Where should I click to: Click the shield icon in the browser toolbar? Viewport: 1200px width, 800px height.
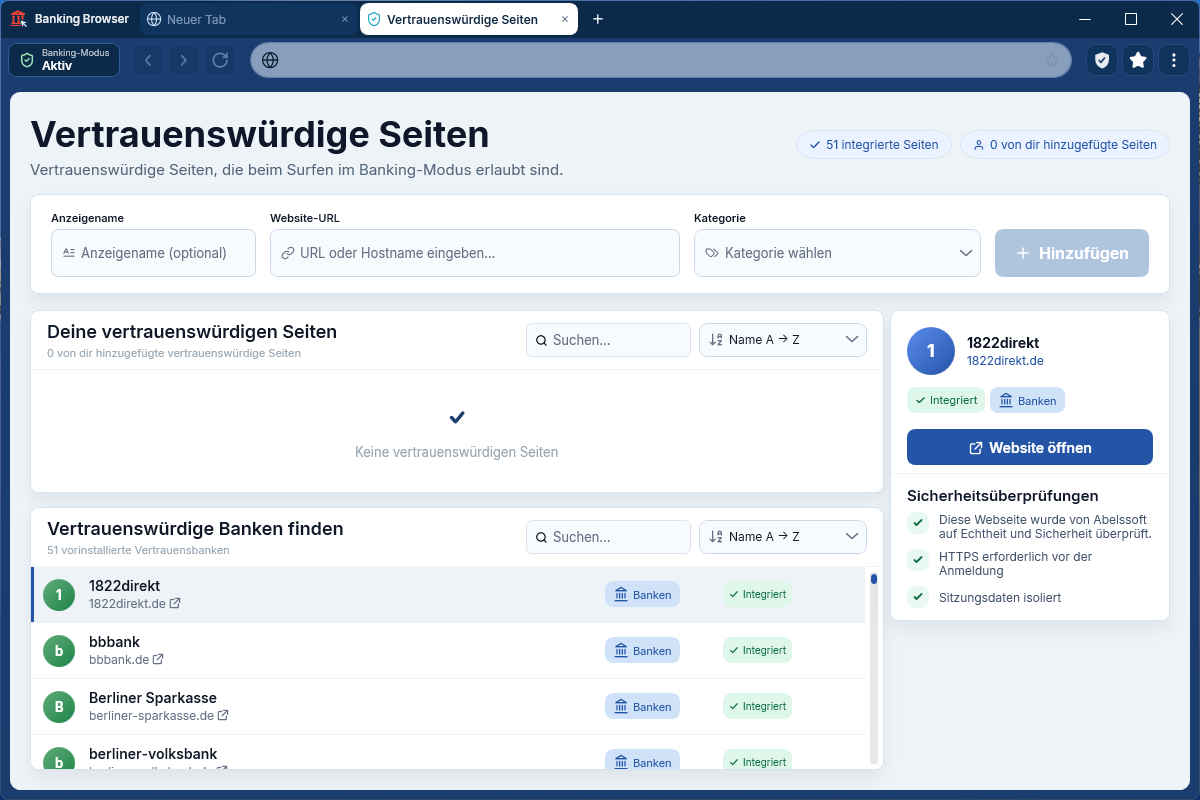(1102, 60)
